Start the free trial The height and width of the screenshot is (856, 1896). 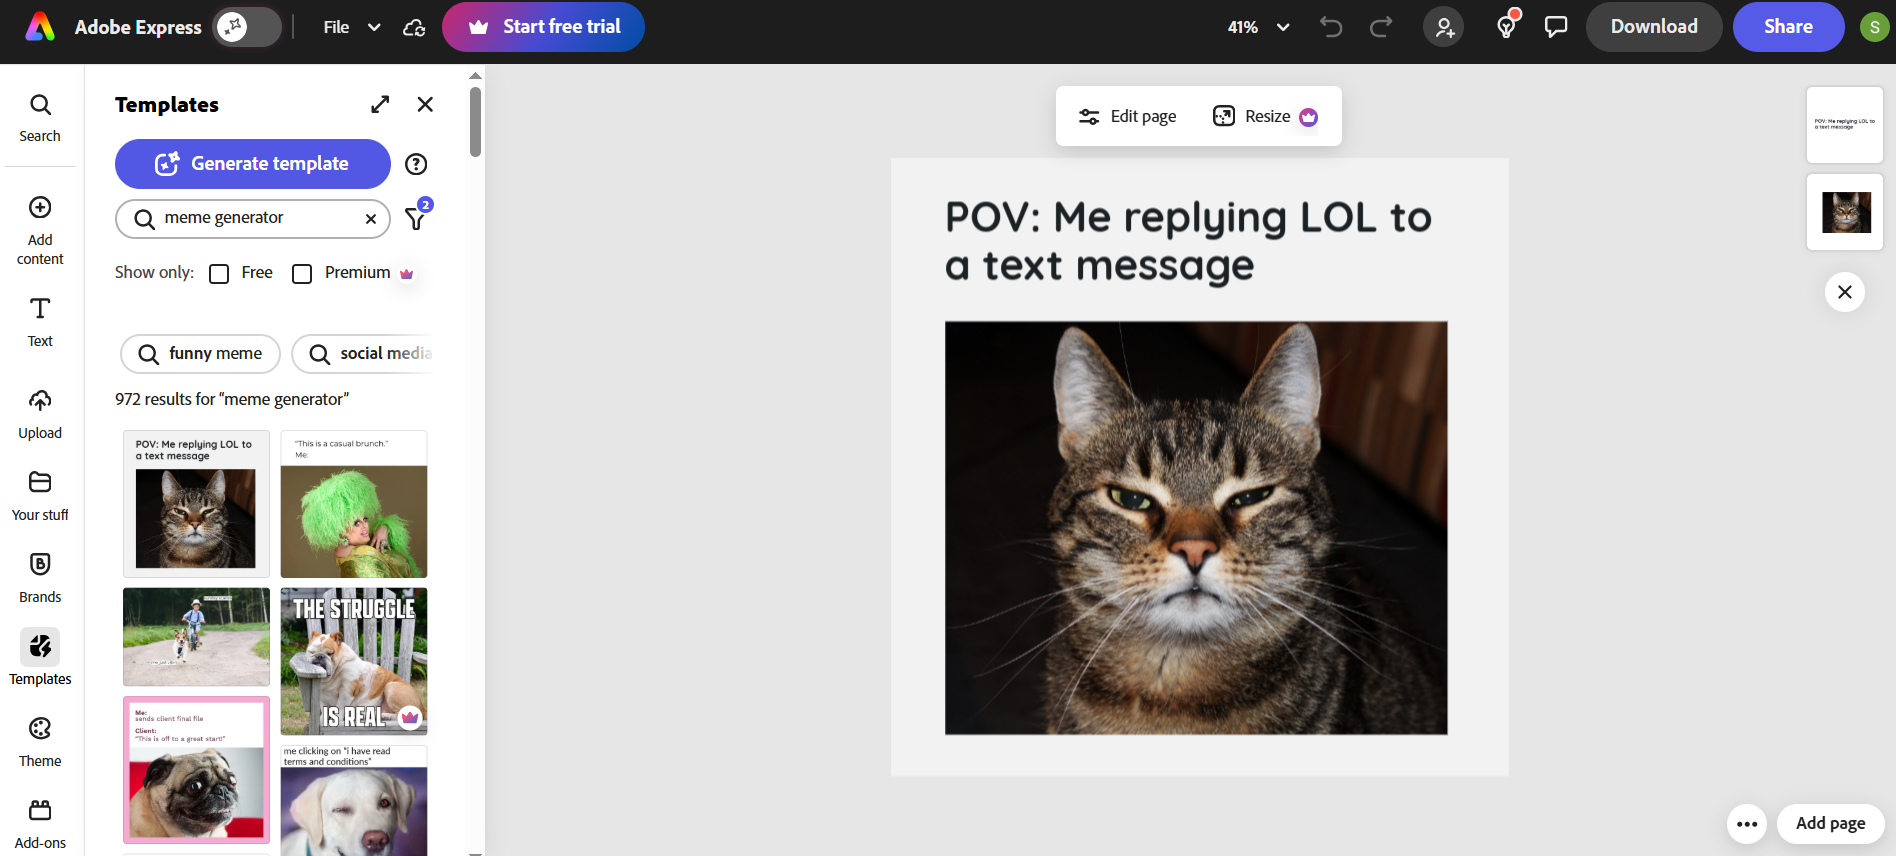543,27
